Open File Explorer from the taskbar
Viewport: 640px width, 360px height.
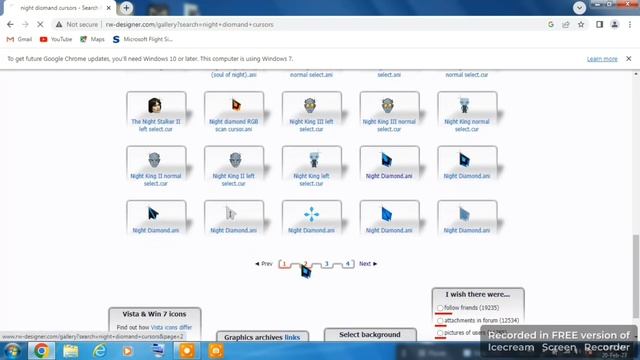coord(71,351)
